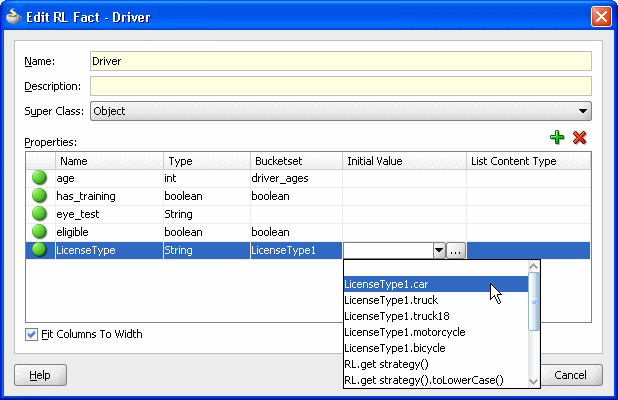618x400 pixels.
Task: Select the age property name cell
Action: (x=109, y=178)
